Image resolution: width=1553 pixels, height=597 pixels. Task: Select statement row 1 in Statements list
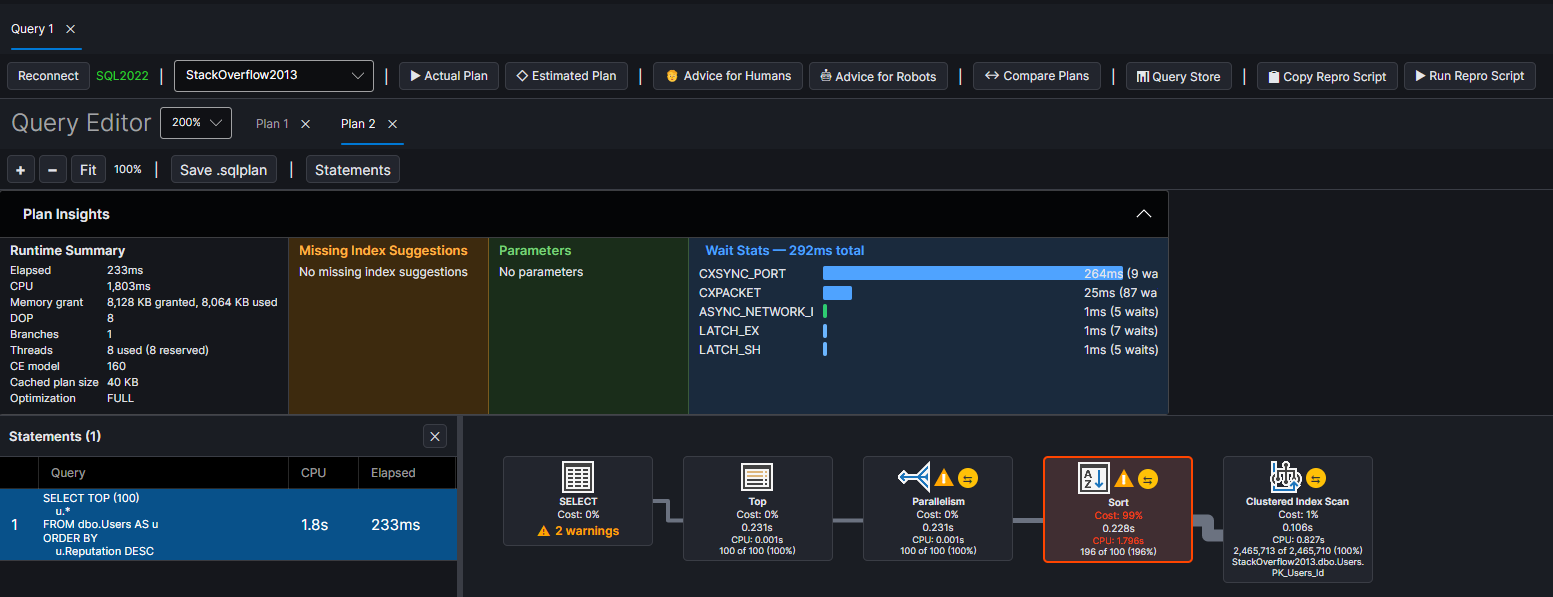point(228,524)
